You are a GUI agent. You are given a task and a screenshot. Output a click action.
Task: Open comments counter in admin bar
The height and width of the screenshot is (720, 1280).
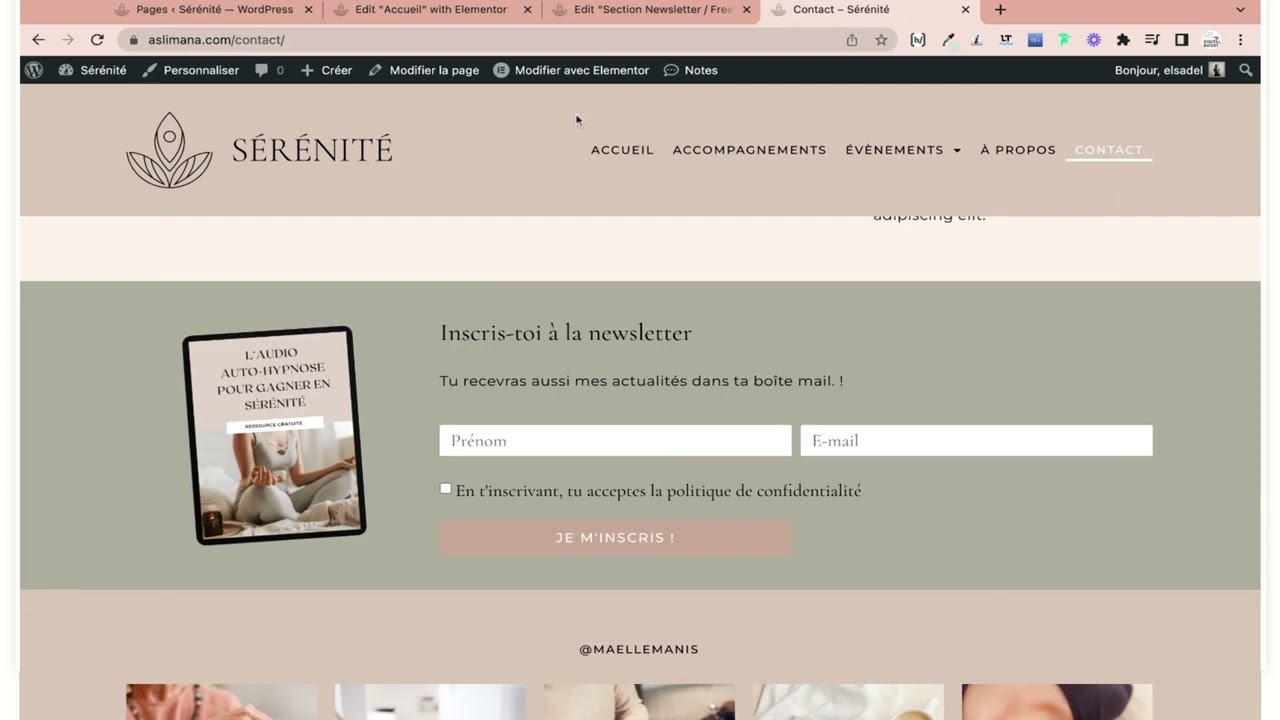(269, 70)
